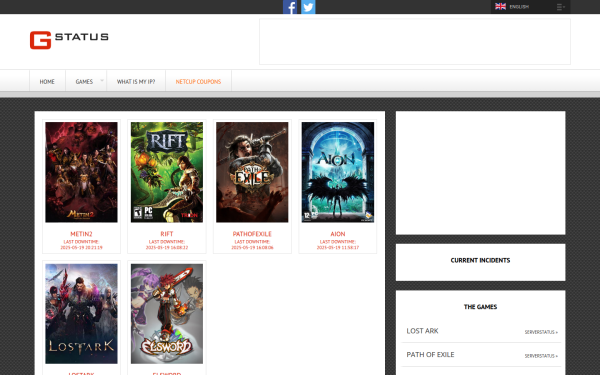This screenshot has height=375, width=600.
Task: Open the AION title link
Action: pyautogui.click(x=338, y=234)
